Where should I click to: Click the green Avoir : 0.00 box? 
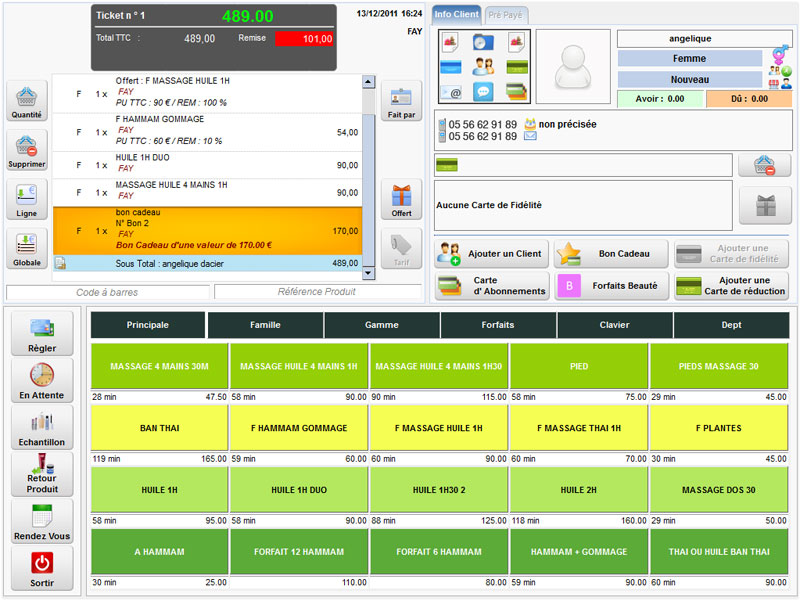click(660, 99)
